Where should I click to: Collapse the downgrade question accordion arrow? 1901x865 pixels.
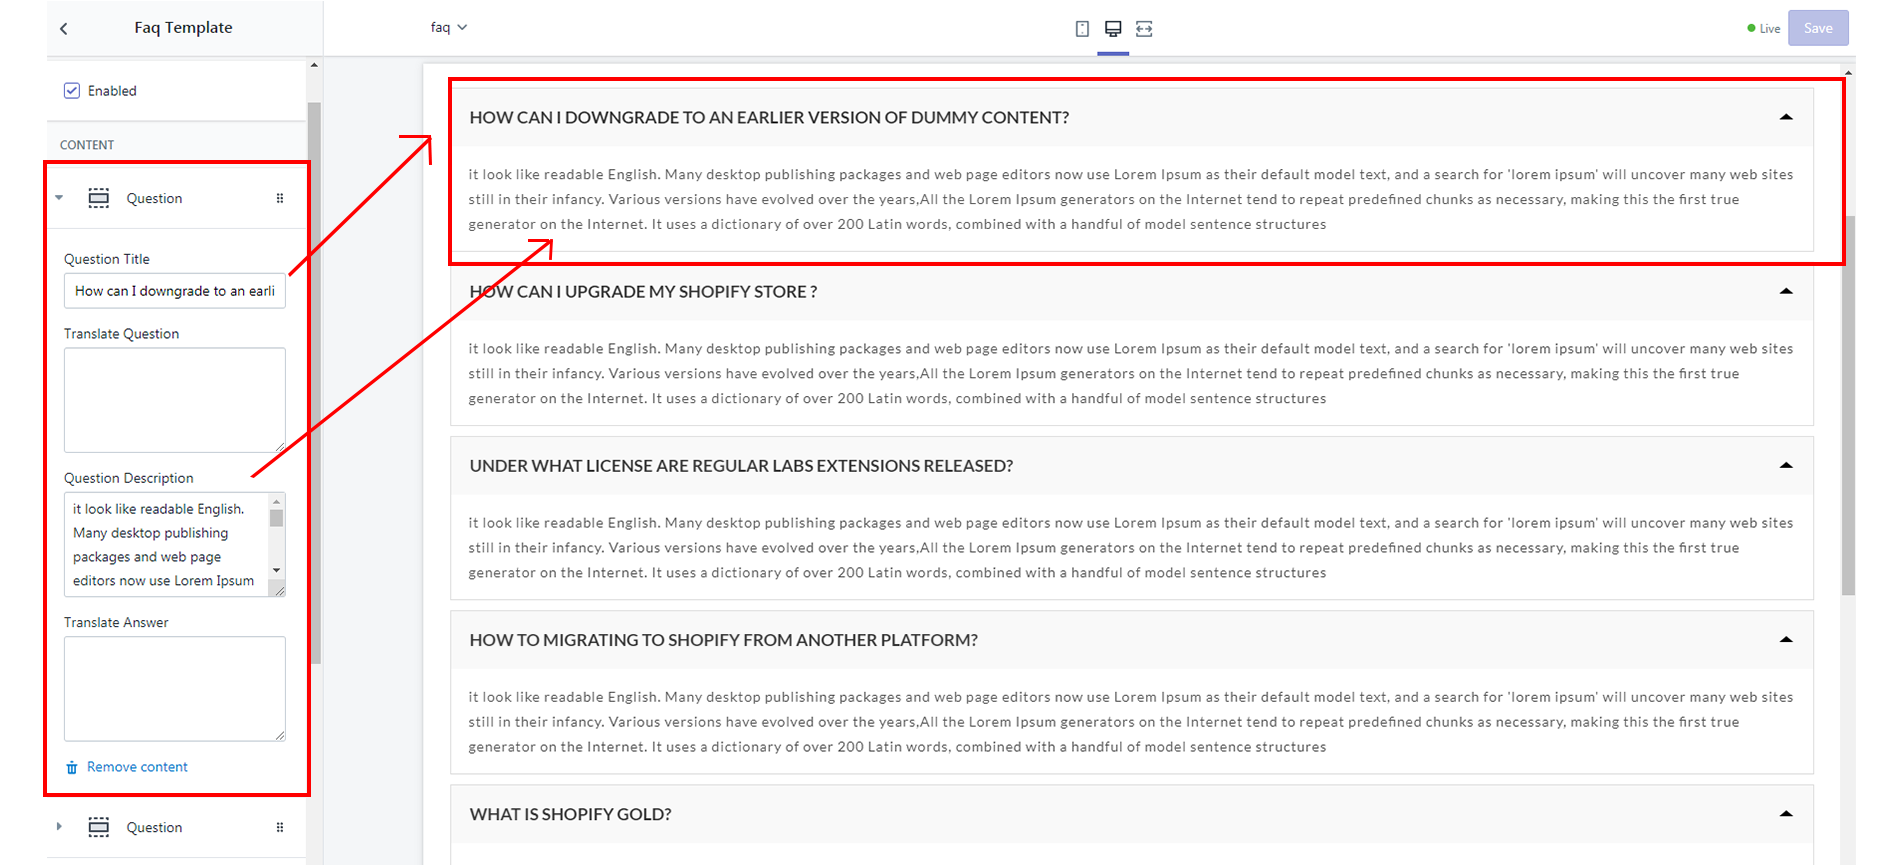(1786, 117)
